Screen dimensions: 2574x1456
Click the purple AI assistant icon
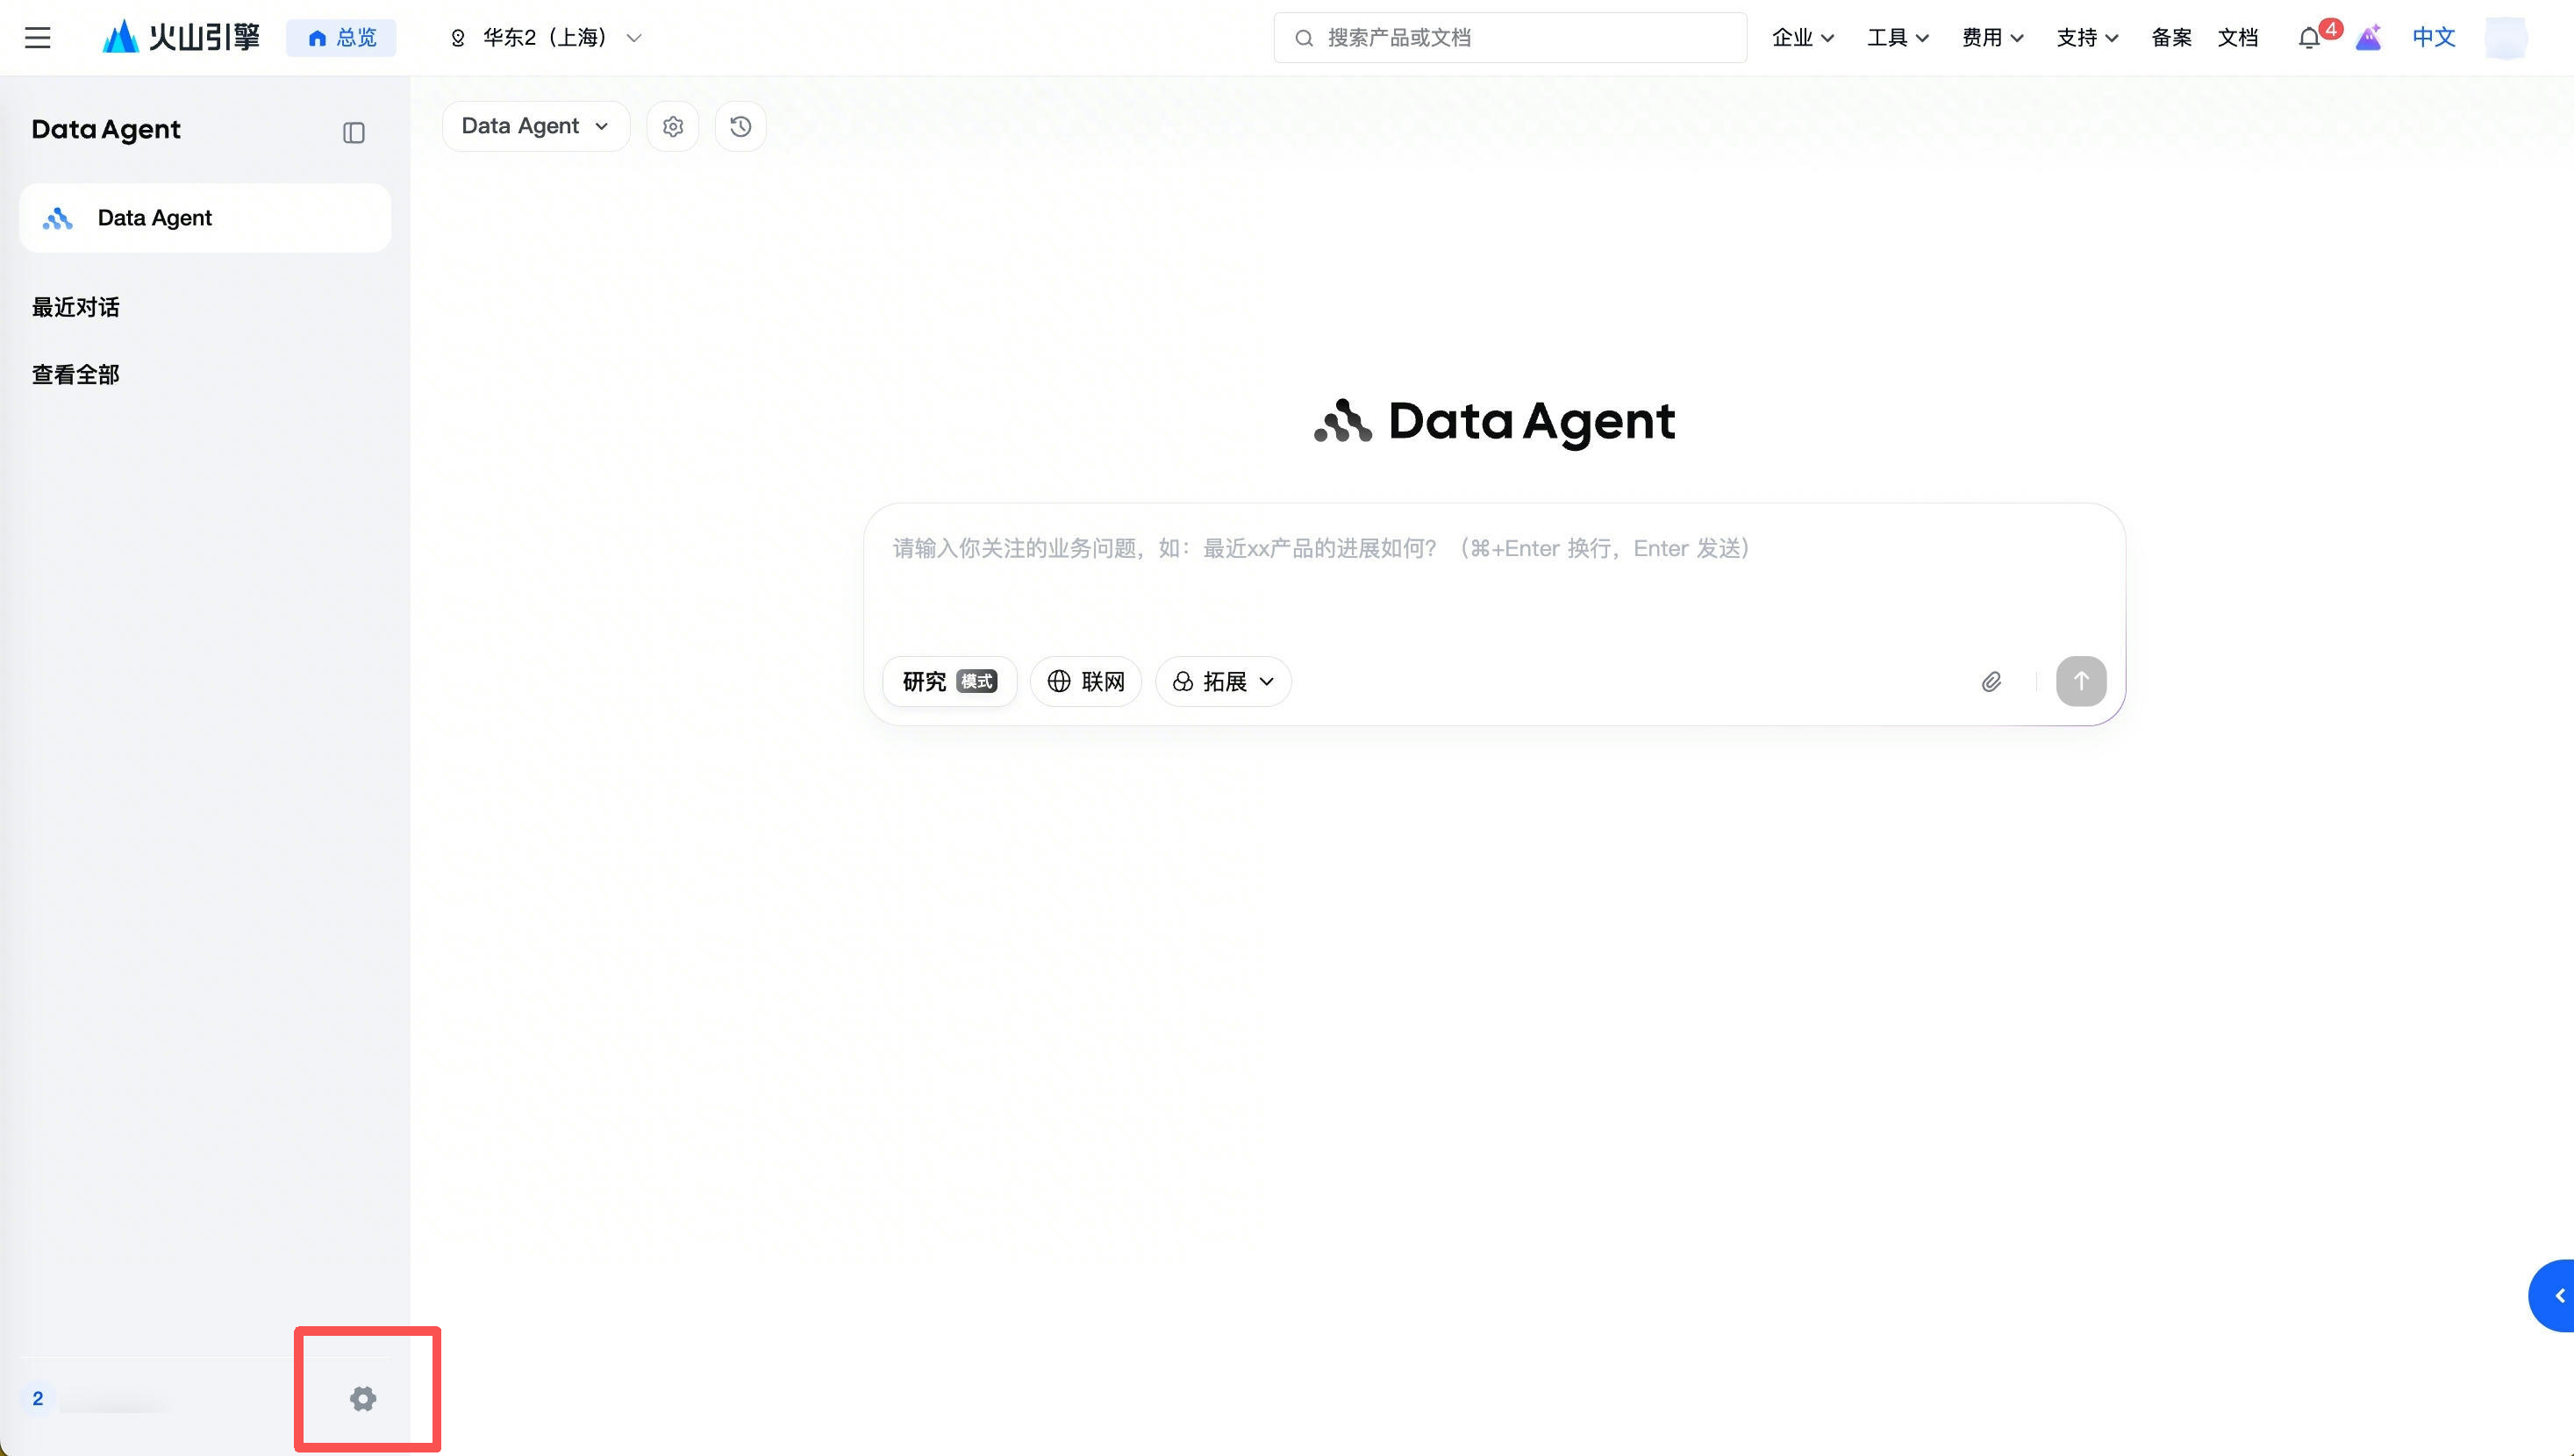coord(2367,39)
